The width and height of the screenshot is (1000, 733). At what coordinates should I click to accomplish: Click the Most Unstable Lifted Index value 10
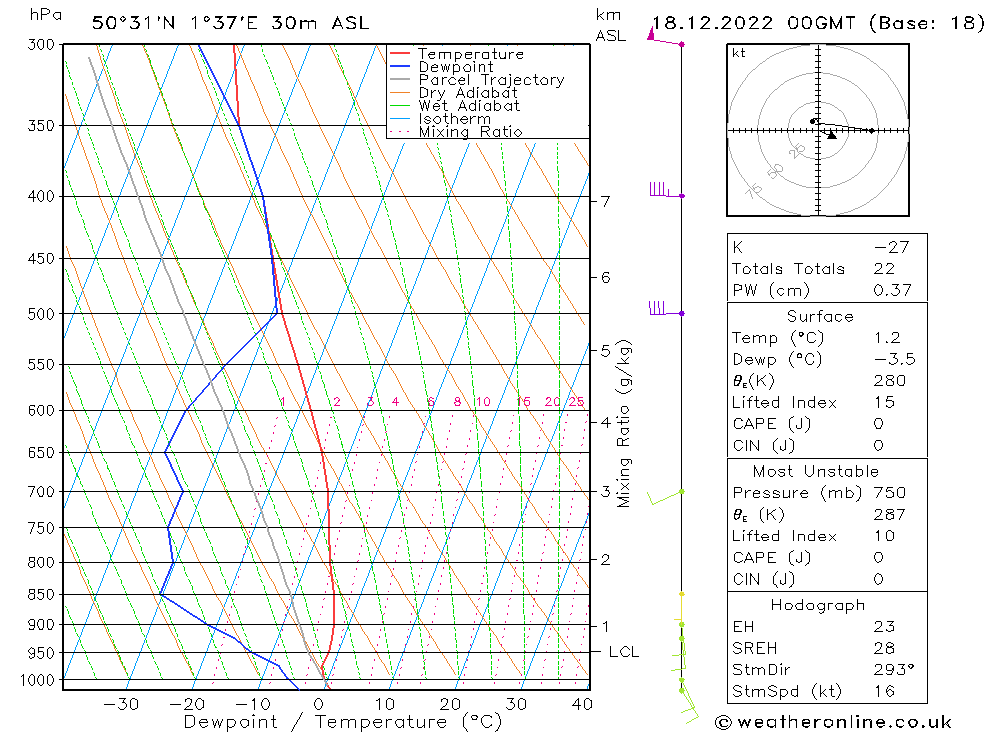tap(885, 536)
